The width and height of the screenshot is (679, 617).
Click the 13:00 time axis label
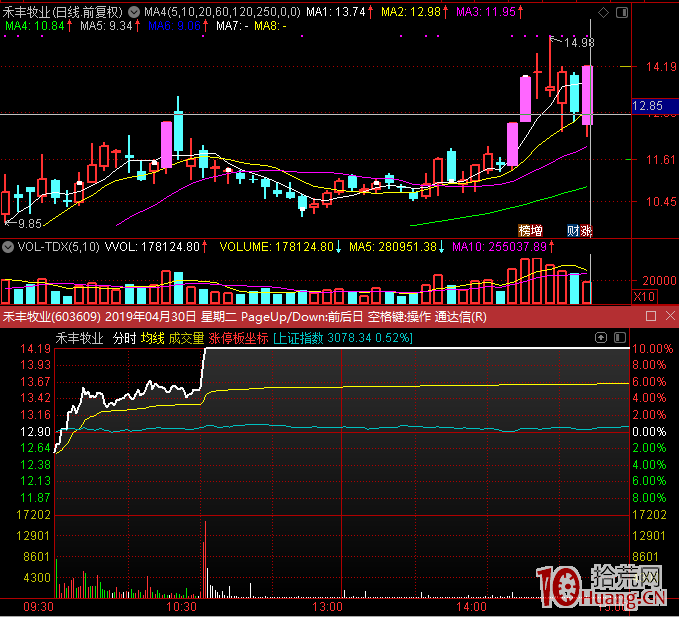(x=327, y=607)
